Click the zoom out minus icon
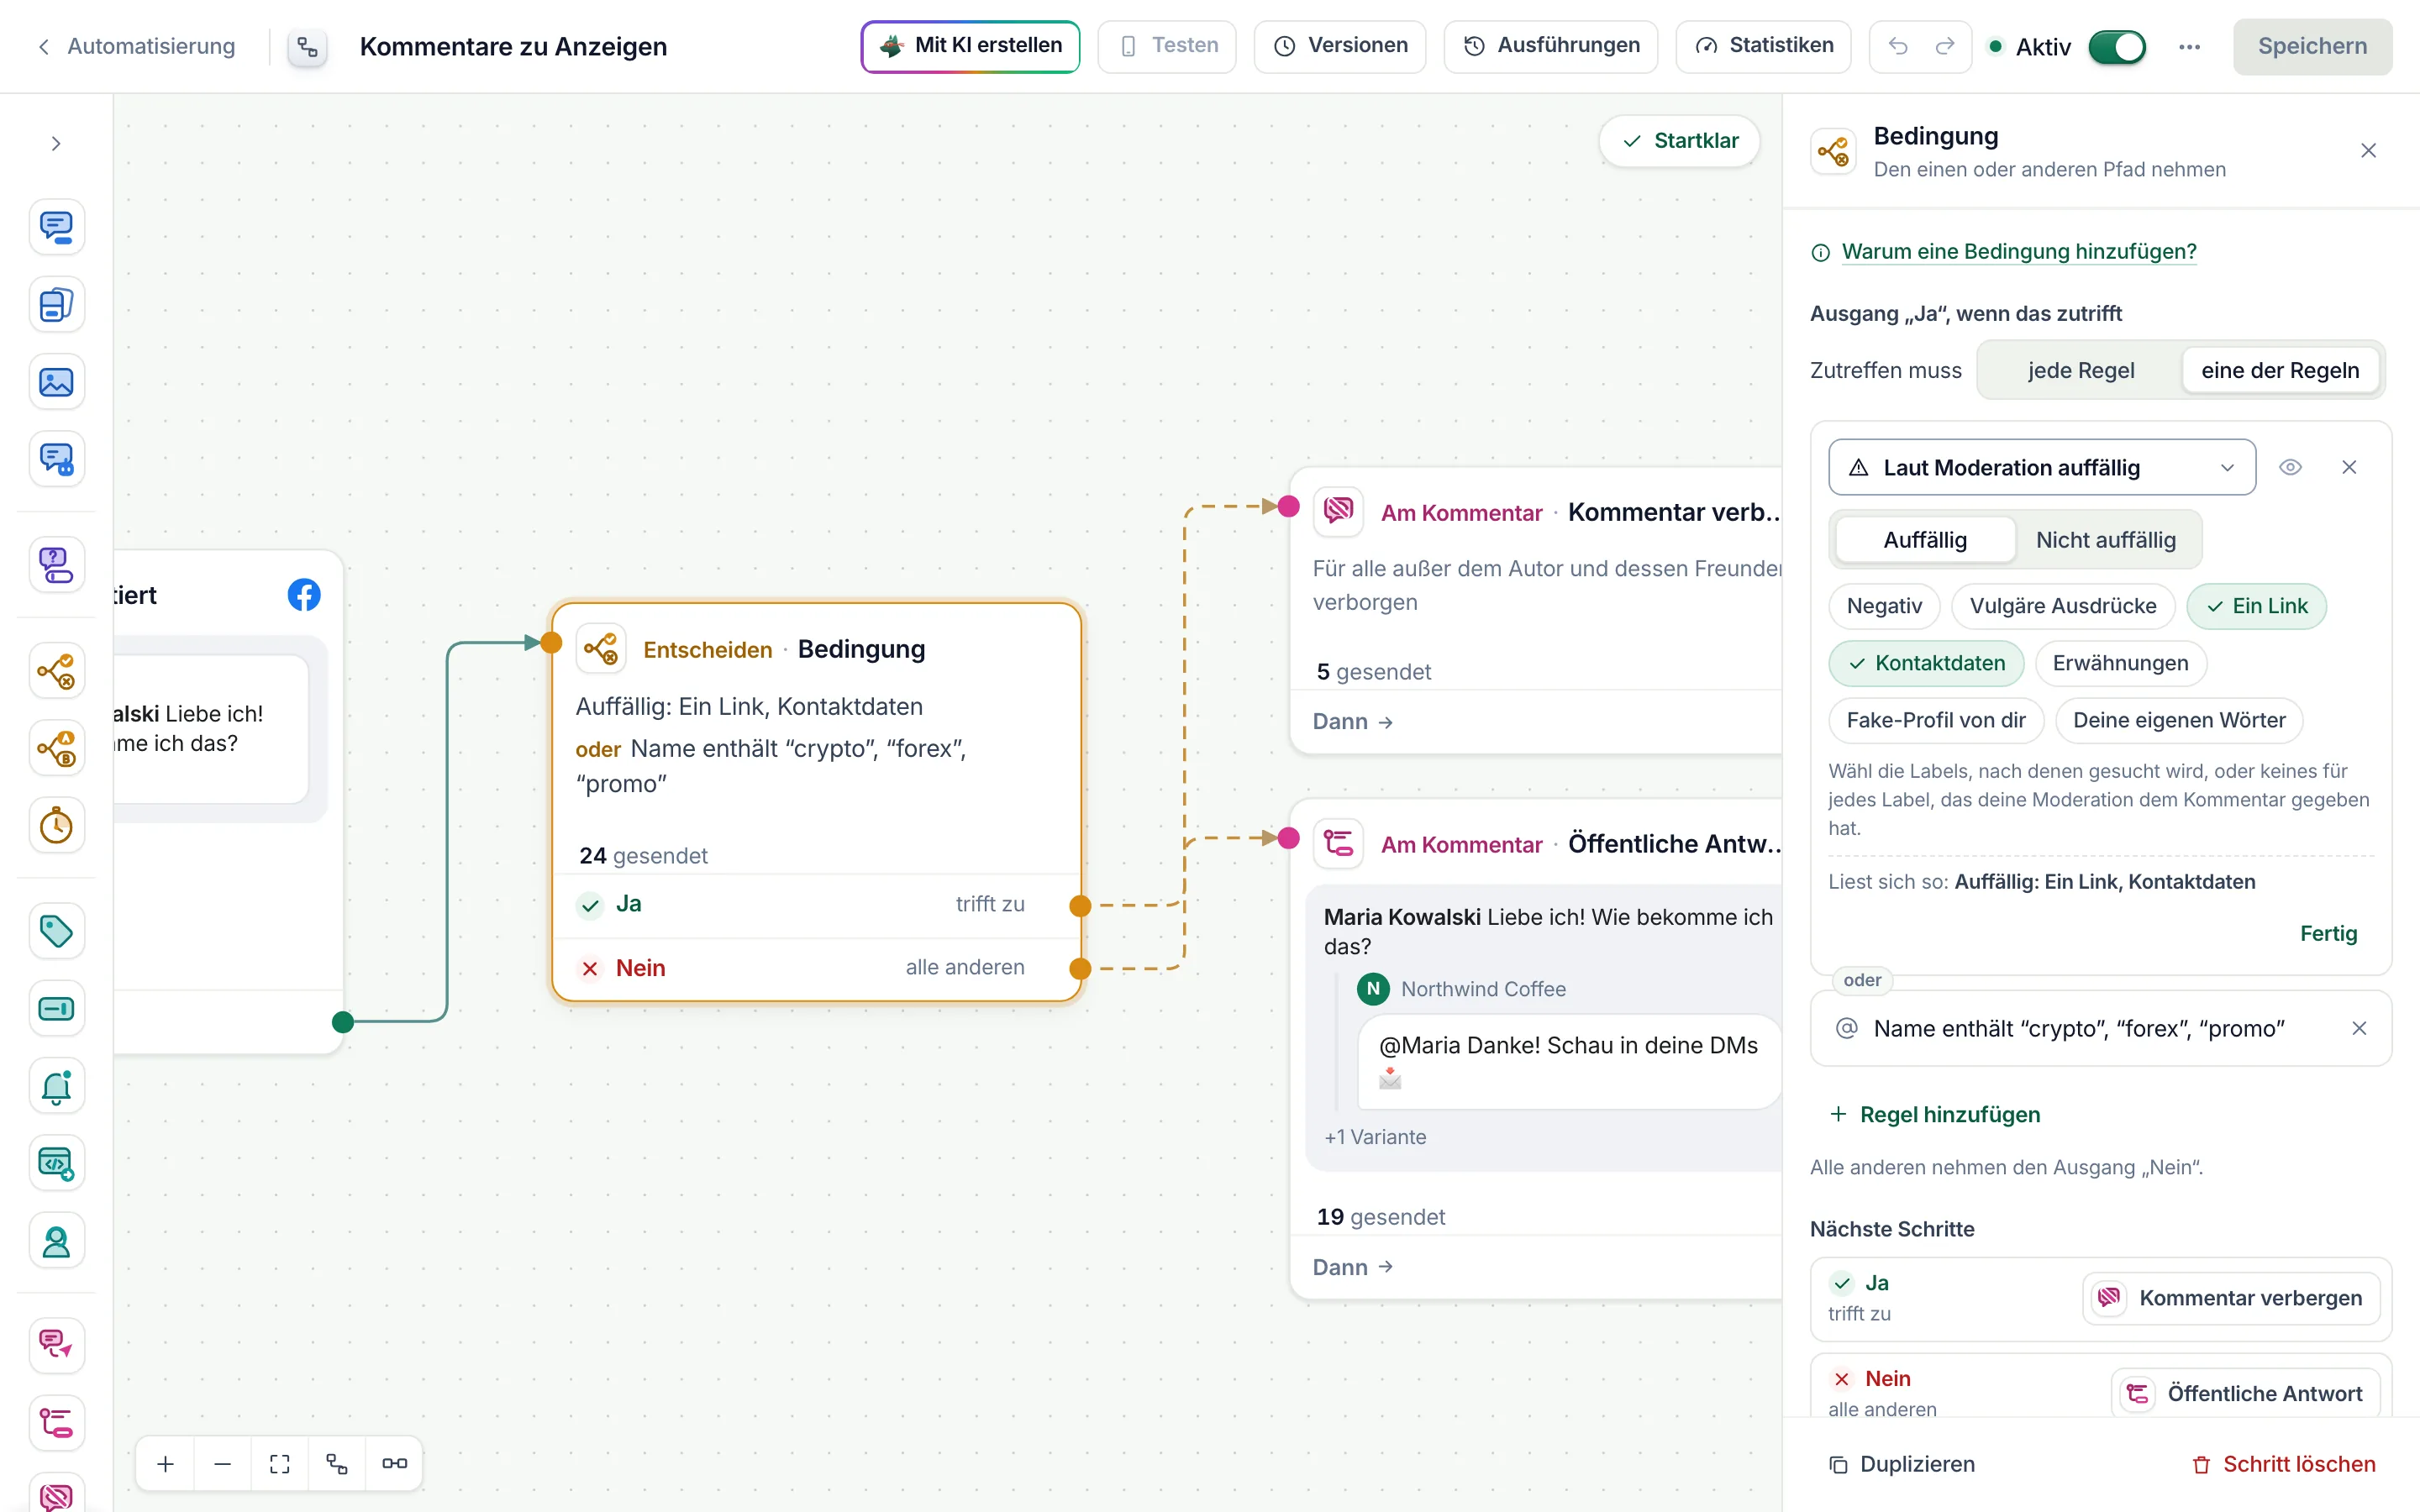The width and height of the screenshot is (2420, 1512). (x=223, y=1464)
